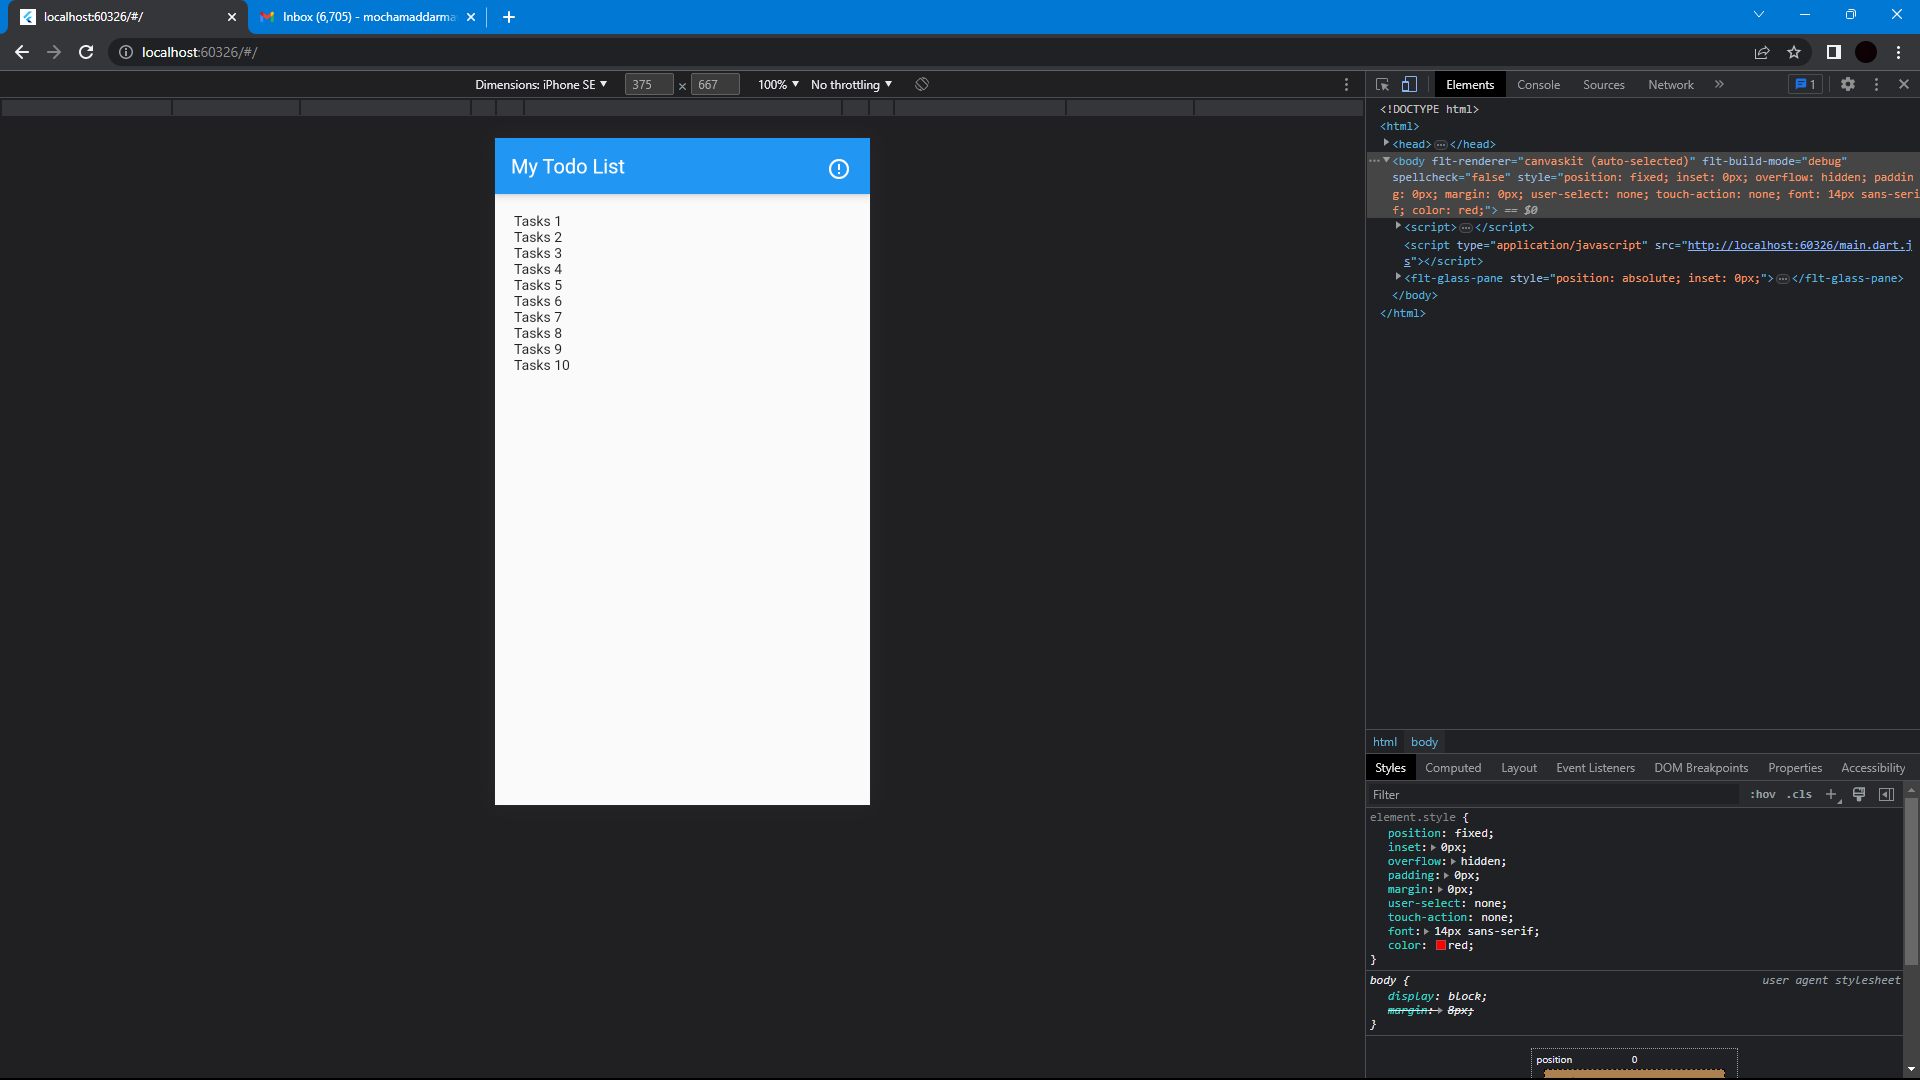1920x1080 pixels.
Task: Click the red color swatch next to color property
Action: (x=1440, y=945)
